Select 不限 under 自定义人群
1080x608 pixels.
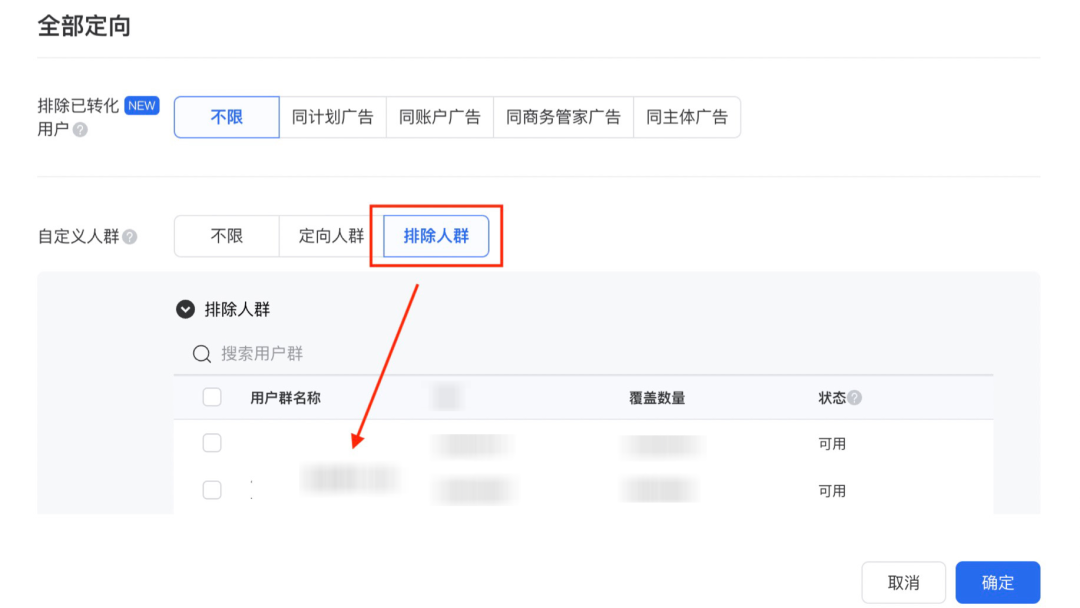coord(226,235)
